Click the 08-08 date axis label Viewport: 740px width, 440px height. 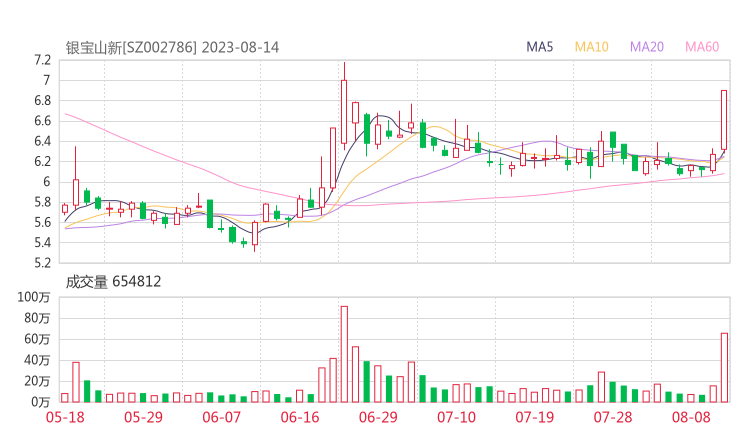[691, 417]
